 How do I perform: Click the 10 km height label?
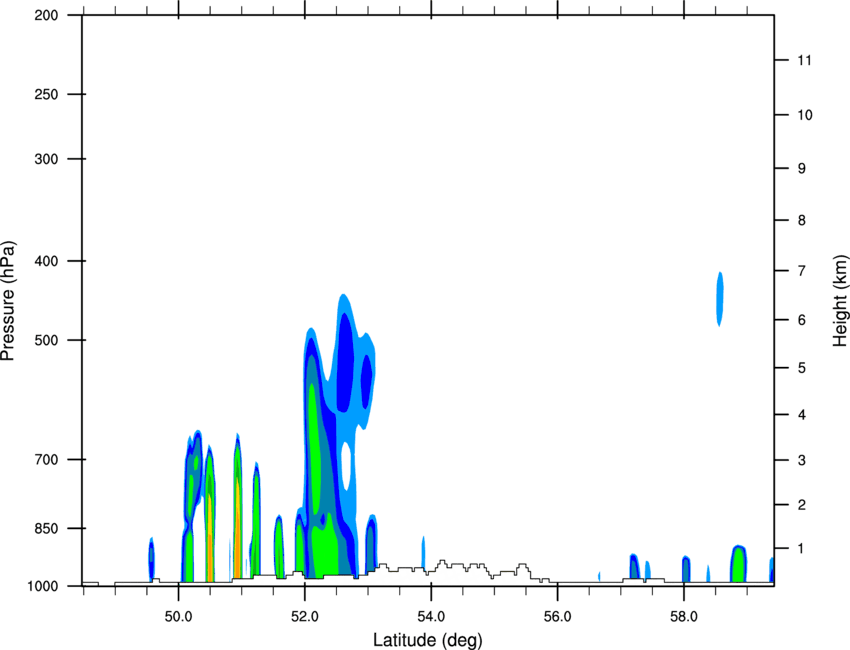tap(805, 115)
